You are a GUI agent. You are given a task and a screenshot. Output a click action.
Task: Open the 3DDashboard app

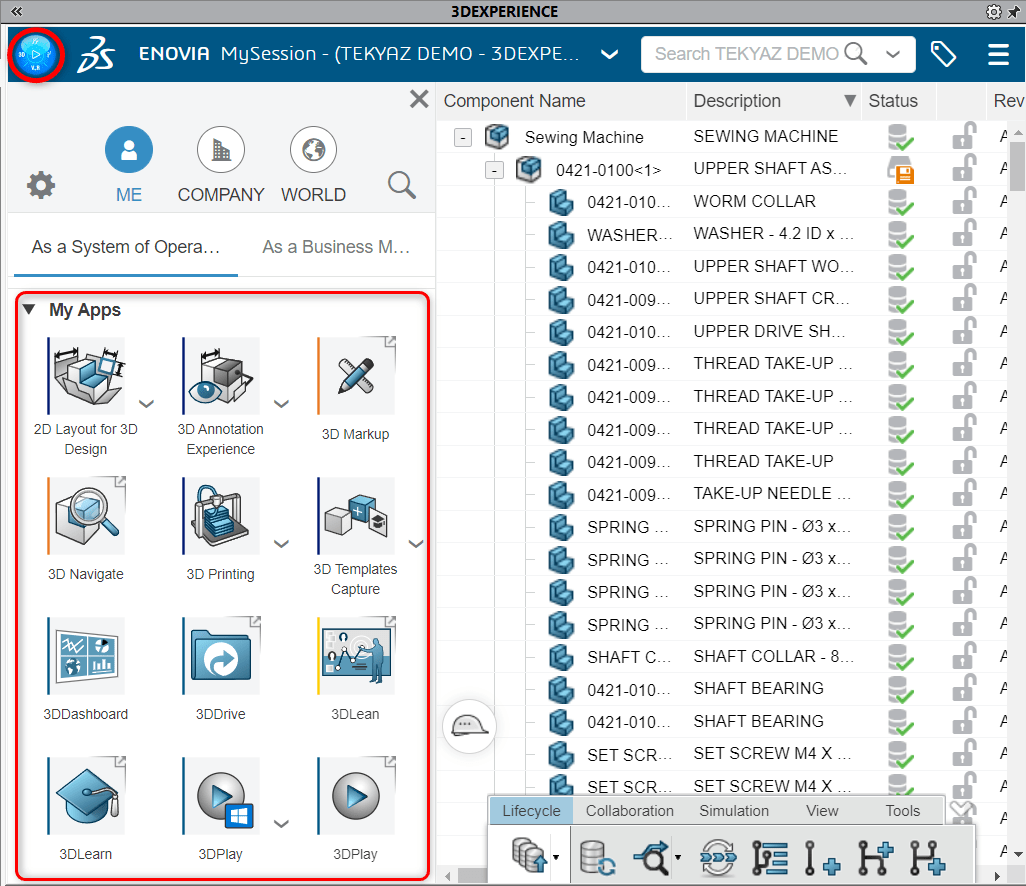(x=86, y=656)
